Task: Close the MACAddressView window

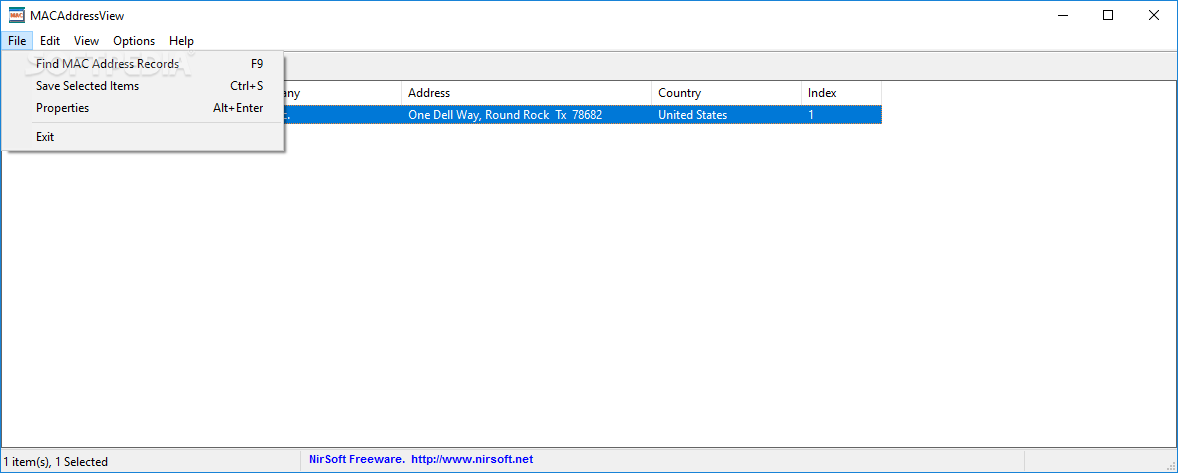Action: tap(1154, 15)
